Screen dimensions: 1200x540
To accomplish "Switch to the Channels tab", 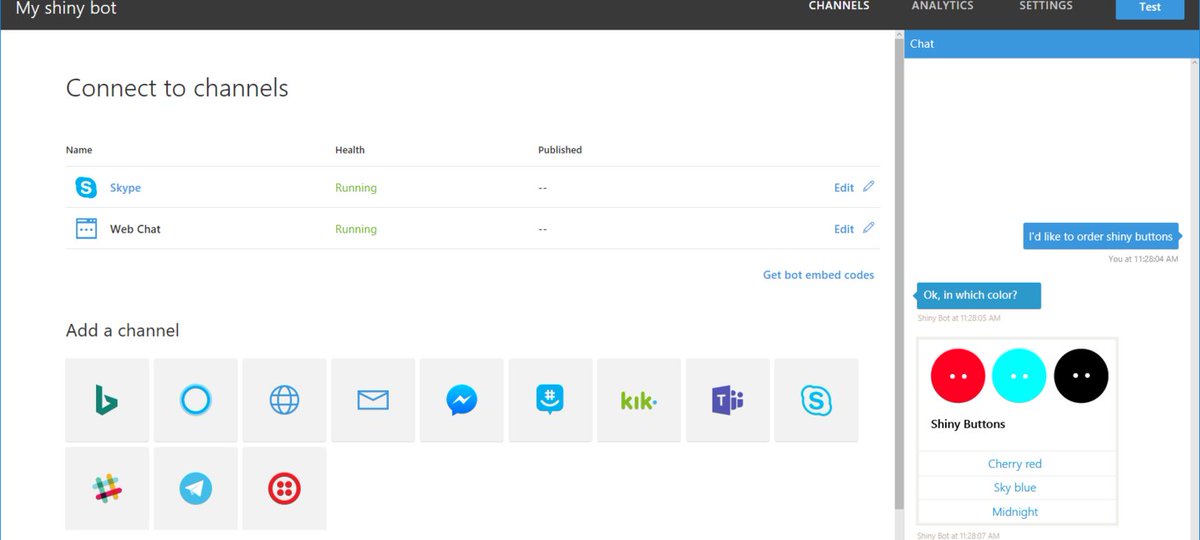I will tap(839, 6).
